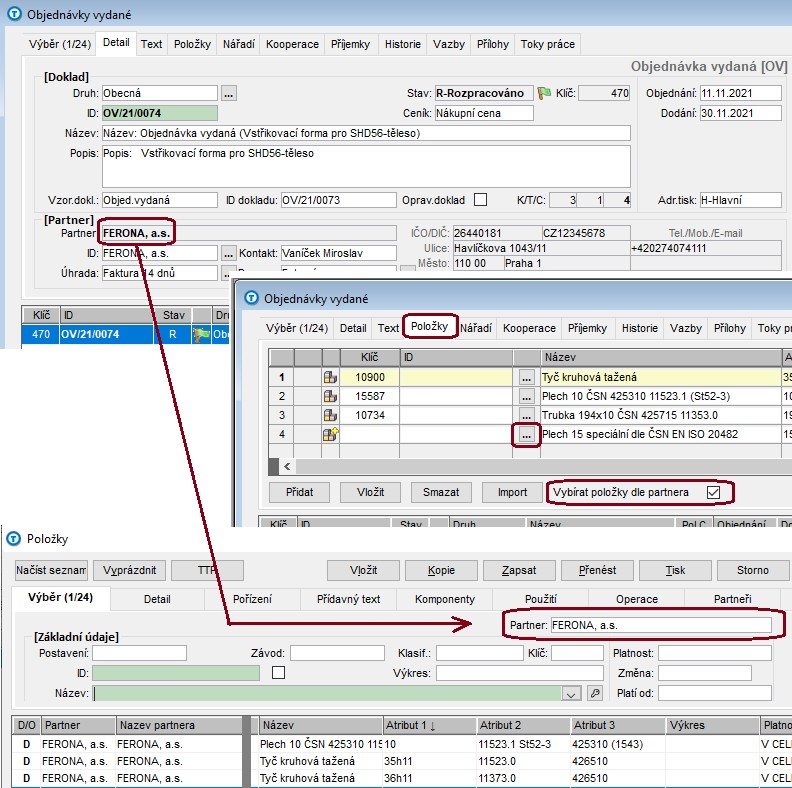The image size is (792, 788).
Task: Click the Výkres input field
Action: click(x=520, y=673)
